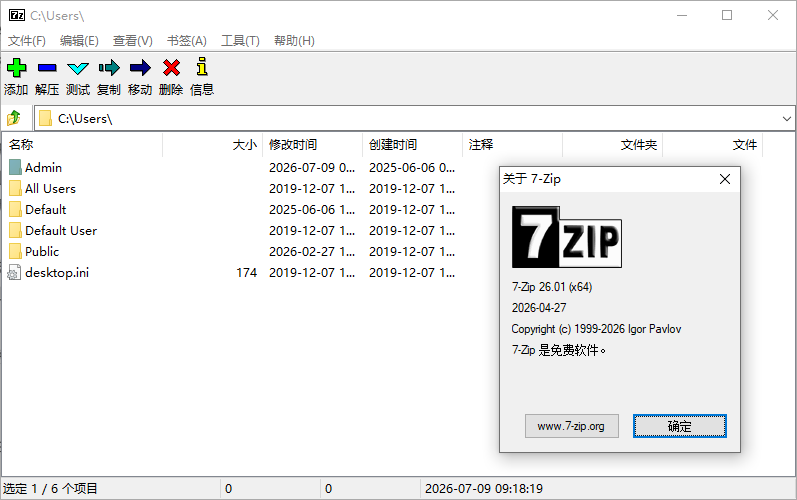Image resolution: width=797 pixels, height=500 pixels.
Task: Click the Admin created date 2025-06-06
Action: pyautogui.click(x=412, y=168)
